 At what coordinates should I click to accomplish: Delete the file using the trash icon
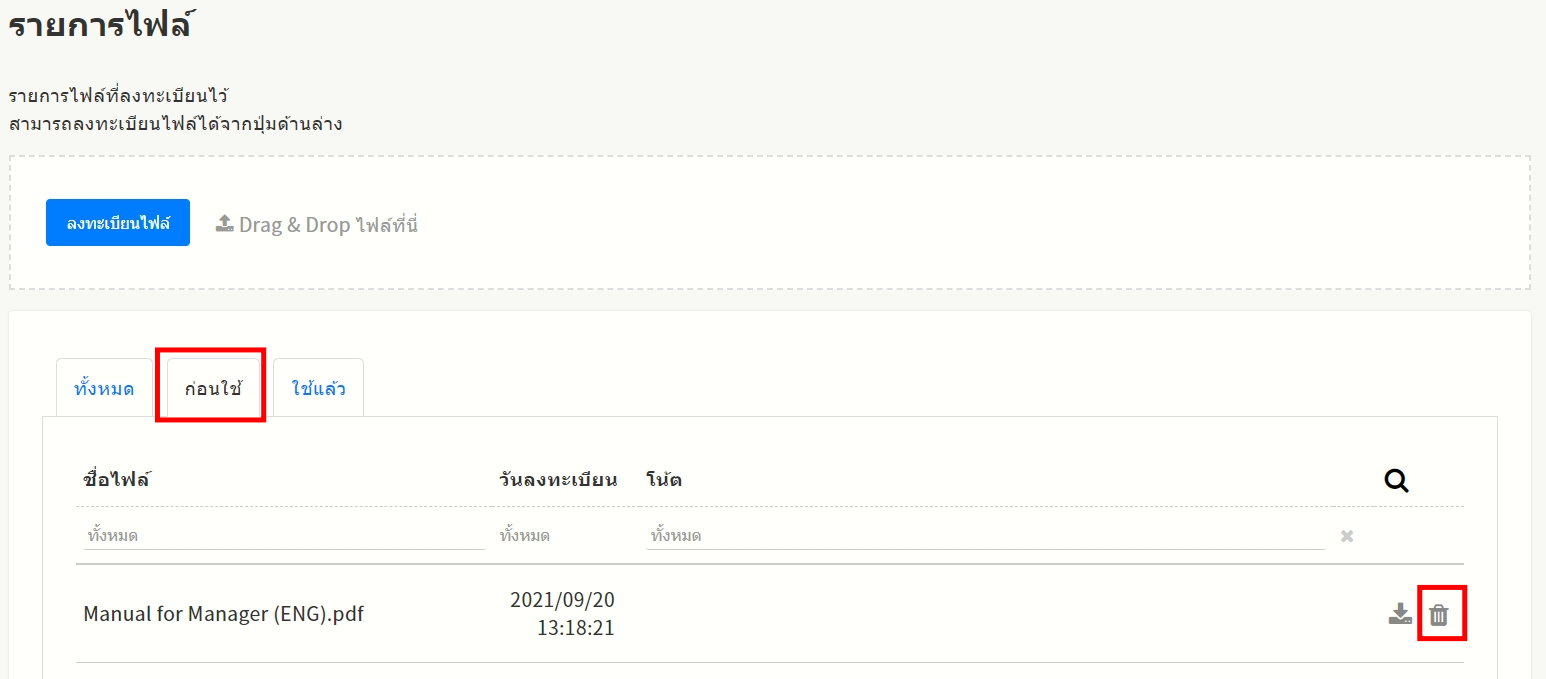click(1438, 614)
